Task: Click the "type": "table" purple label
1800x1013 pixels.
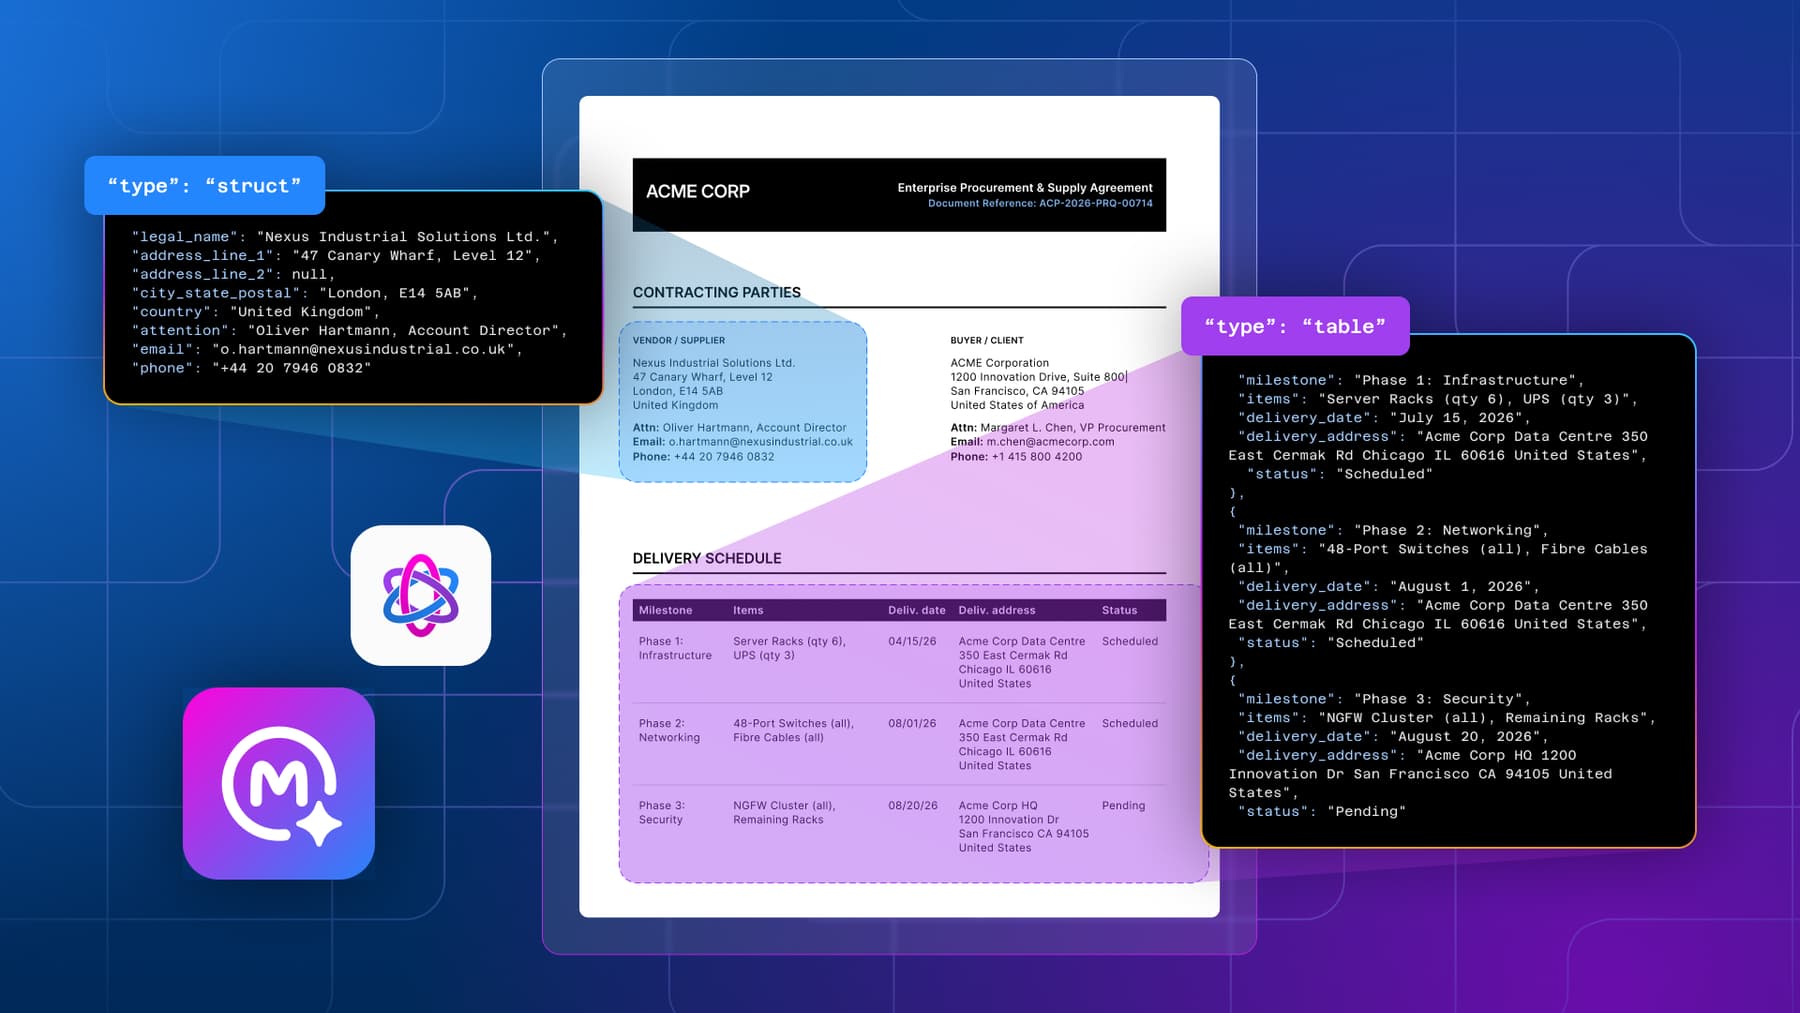Action: pyautogui.click(x=1295, y=326)
